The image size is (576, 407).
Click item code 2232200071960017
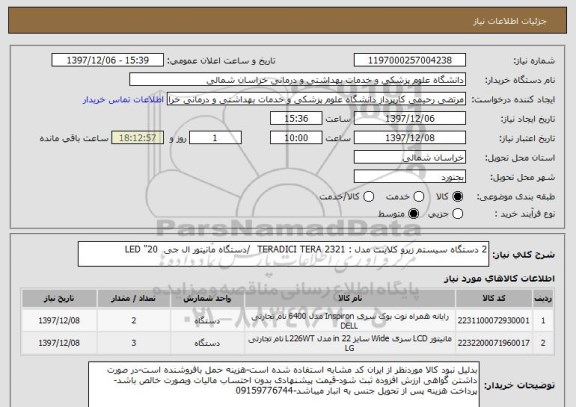tap(494, 343)
